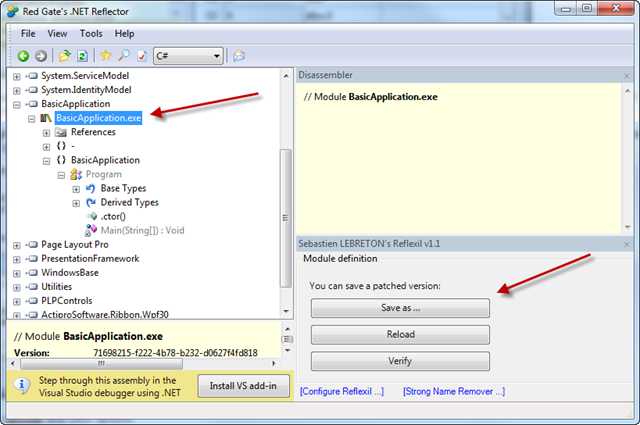Select the PLPControls assembly
Image resolution: width=640 pixels, height=425 pixels.
(x=67, y=300)
